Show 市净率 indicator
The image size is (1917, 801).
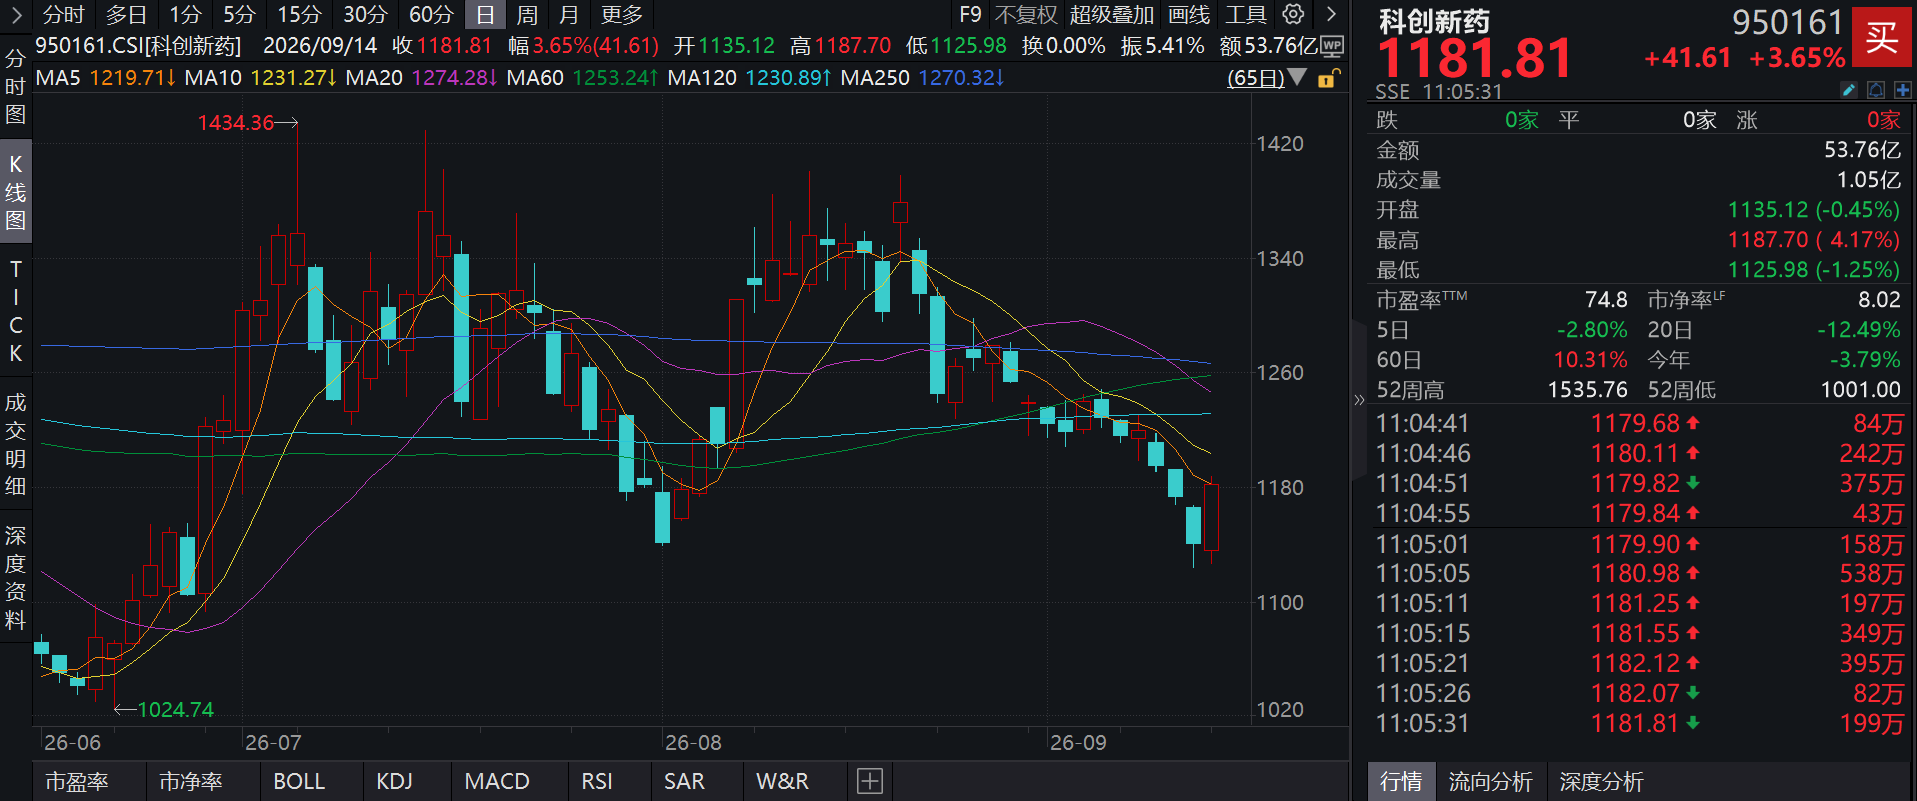pyautogui.click(x=191, y=781)
